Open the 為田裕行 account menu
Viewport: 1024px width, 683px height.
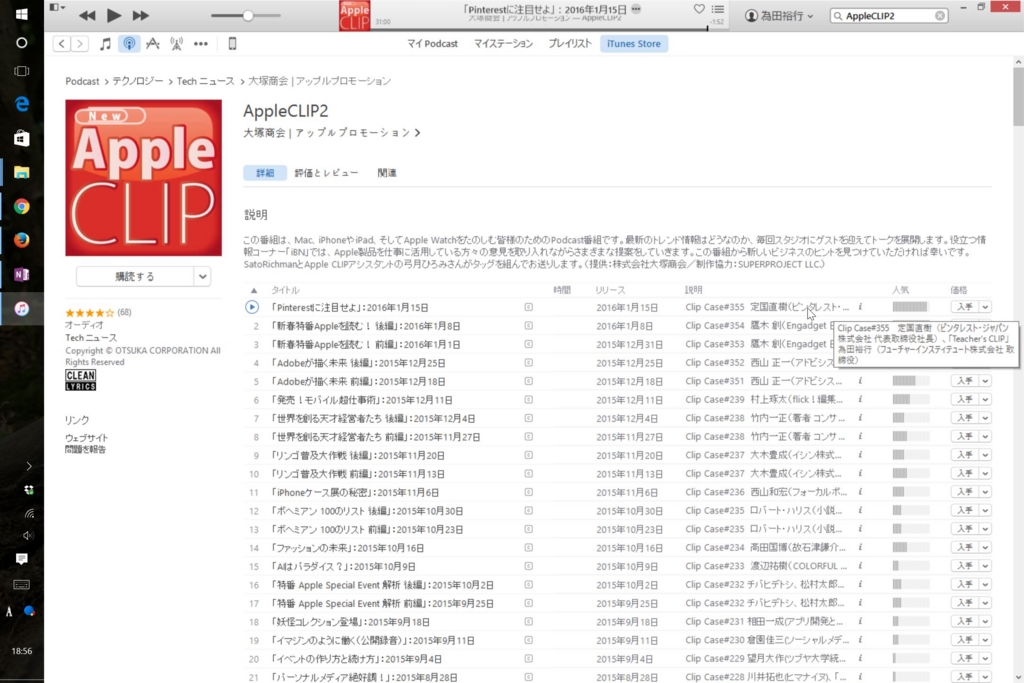pyautogui.click(x=779, y=16)
